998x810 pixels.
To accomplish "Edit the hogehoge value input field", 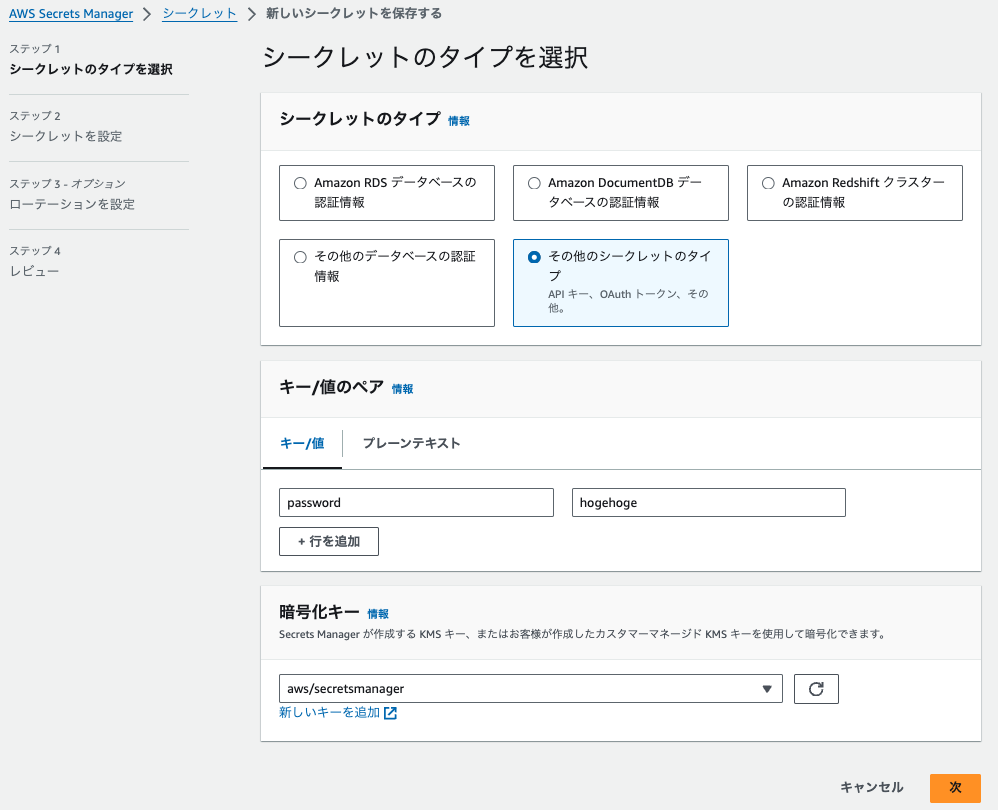I will (708, 502).
